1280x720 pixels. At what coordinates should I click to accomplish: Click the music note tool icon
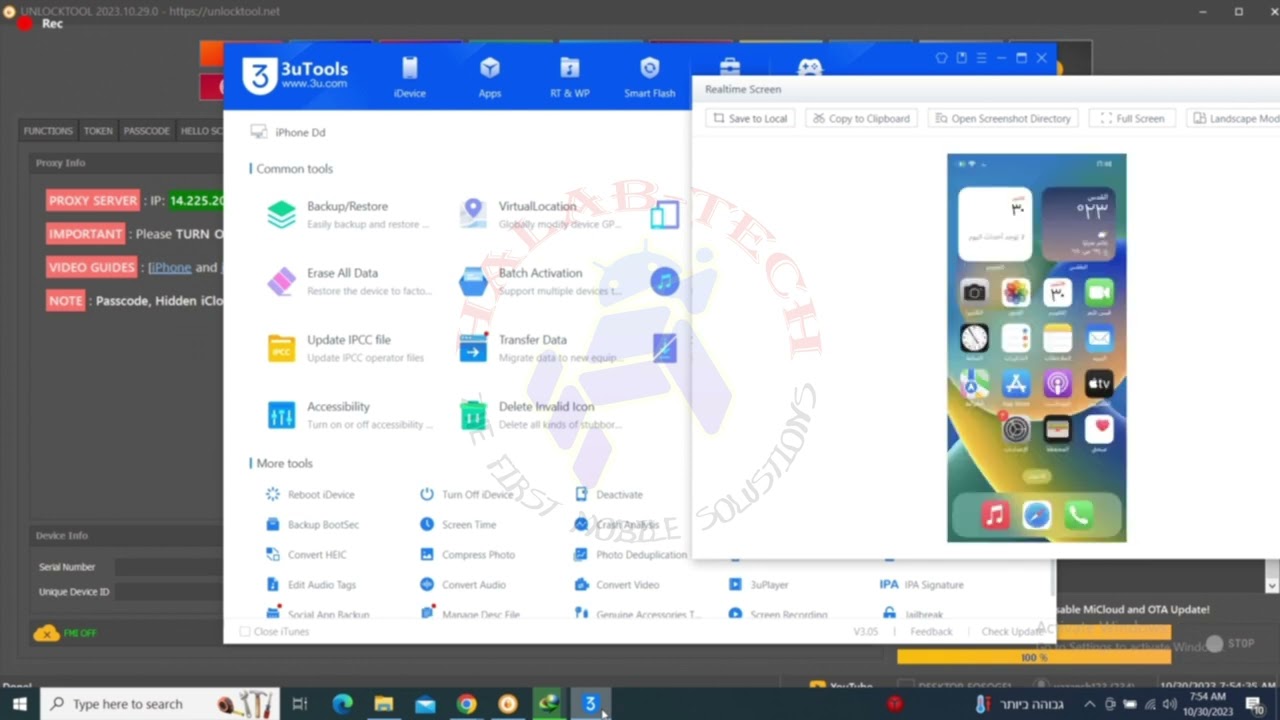point(665,281)
